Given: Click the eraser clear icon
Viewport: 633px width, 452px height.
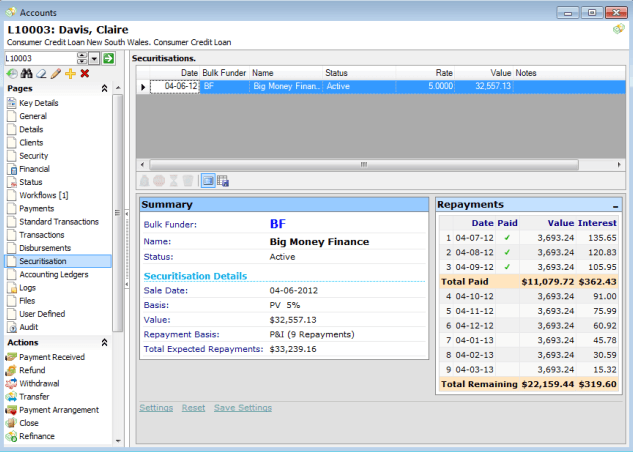Looking at the screenshot, I should 41,73.
